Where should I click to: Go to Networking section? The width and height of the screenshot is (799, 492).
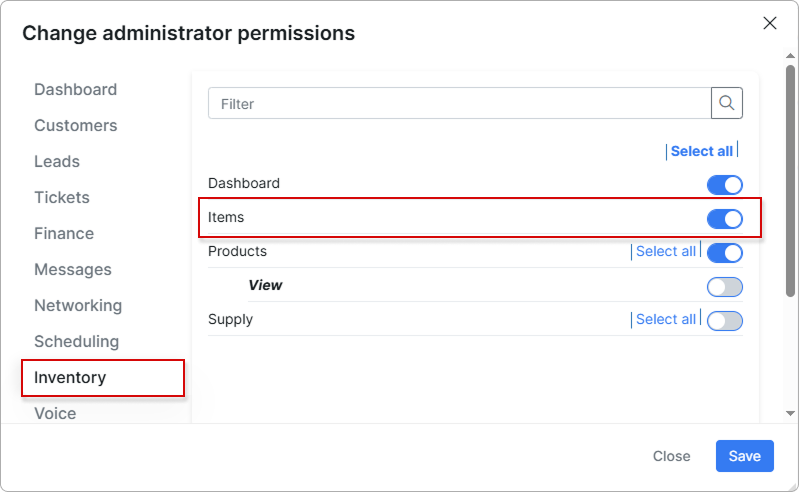coord(78,305)
